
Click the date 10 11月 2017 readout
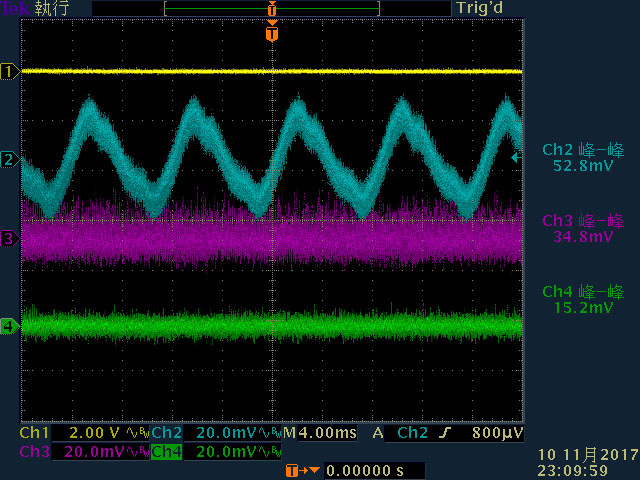pos(588,455)
